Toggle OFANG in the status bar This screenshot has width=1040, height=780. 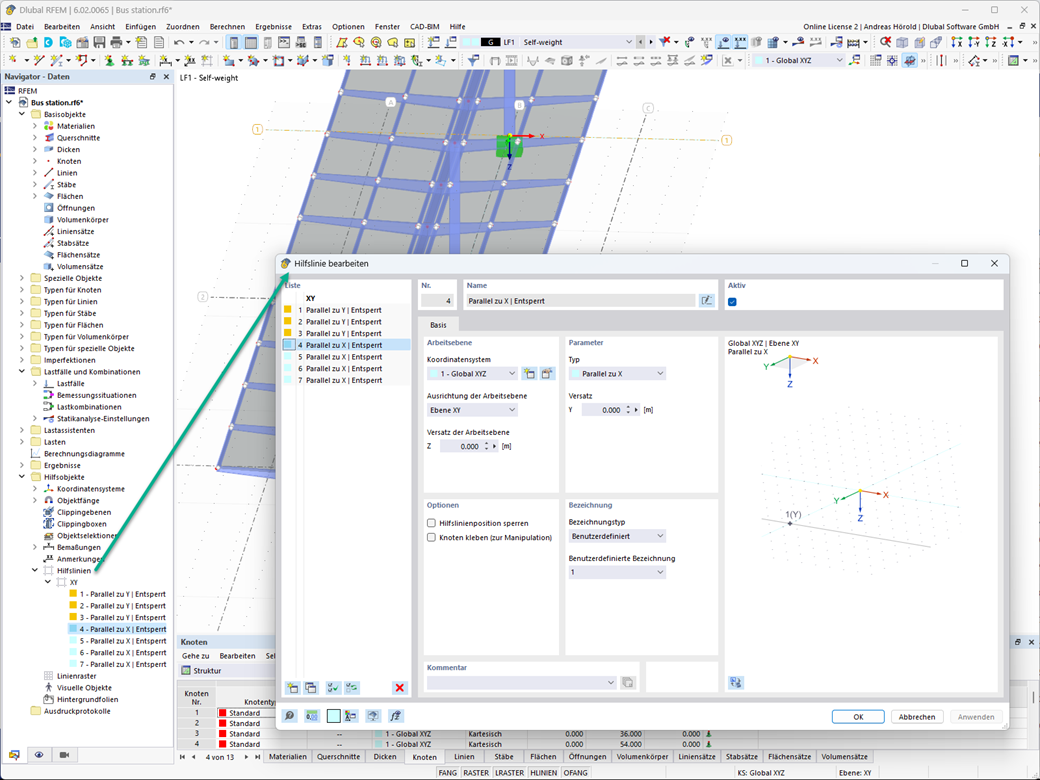(576, 773)
